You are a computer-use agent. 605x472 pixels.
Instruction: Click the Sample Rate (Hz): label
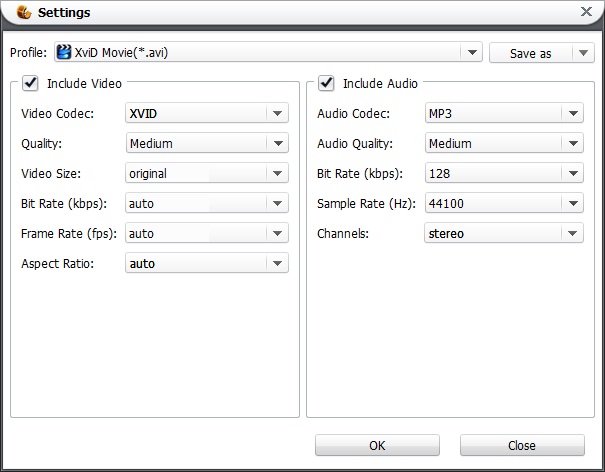(367, 203)
